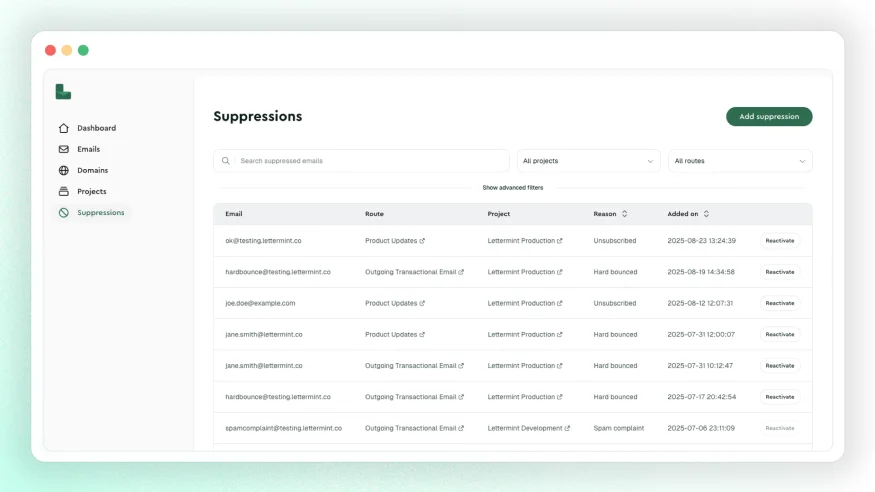Screen dimensions: 875x492
Task: Open the All routes dropdown
Action: coord(740,161)
